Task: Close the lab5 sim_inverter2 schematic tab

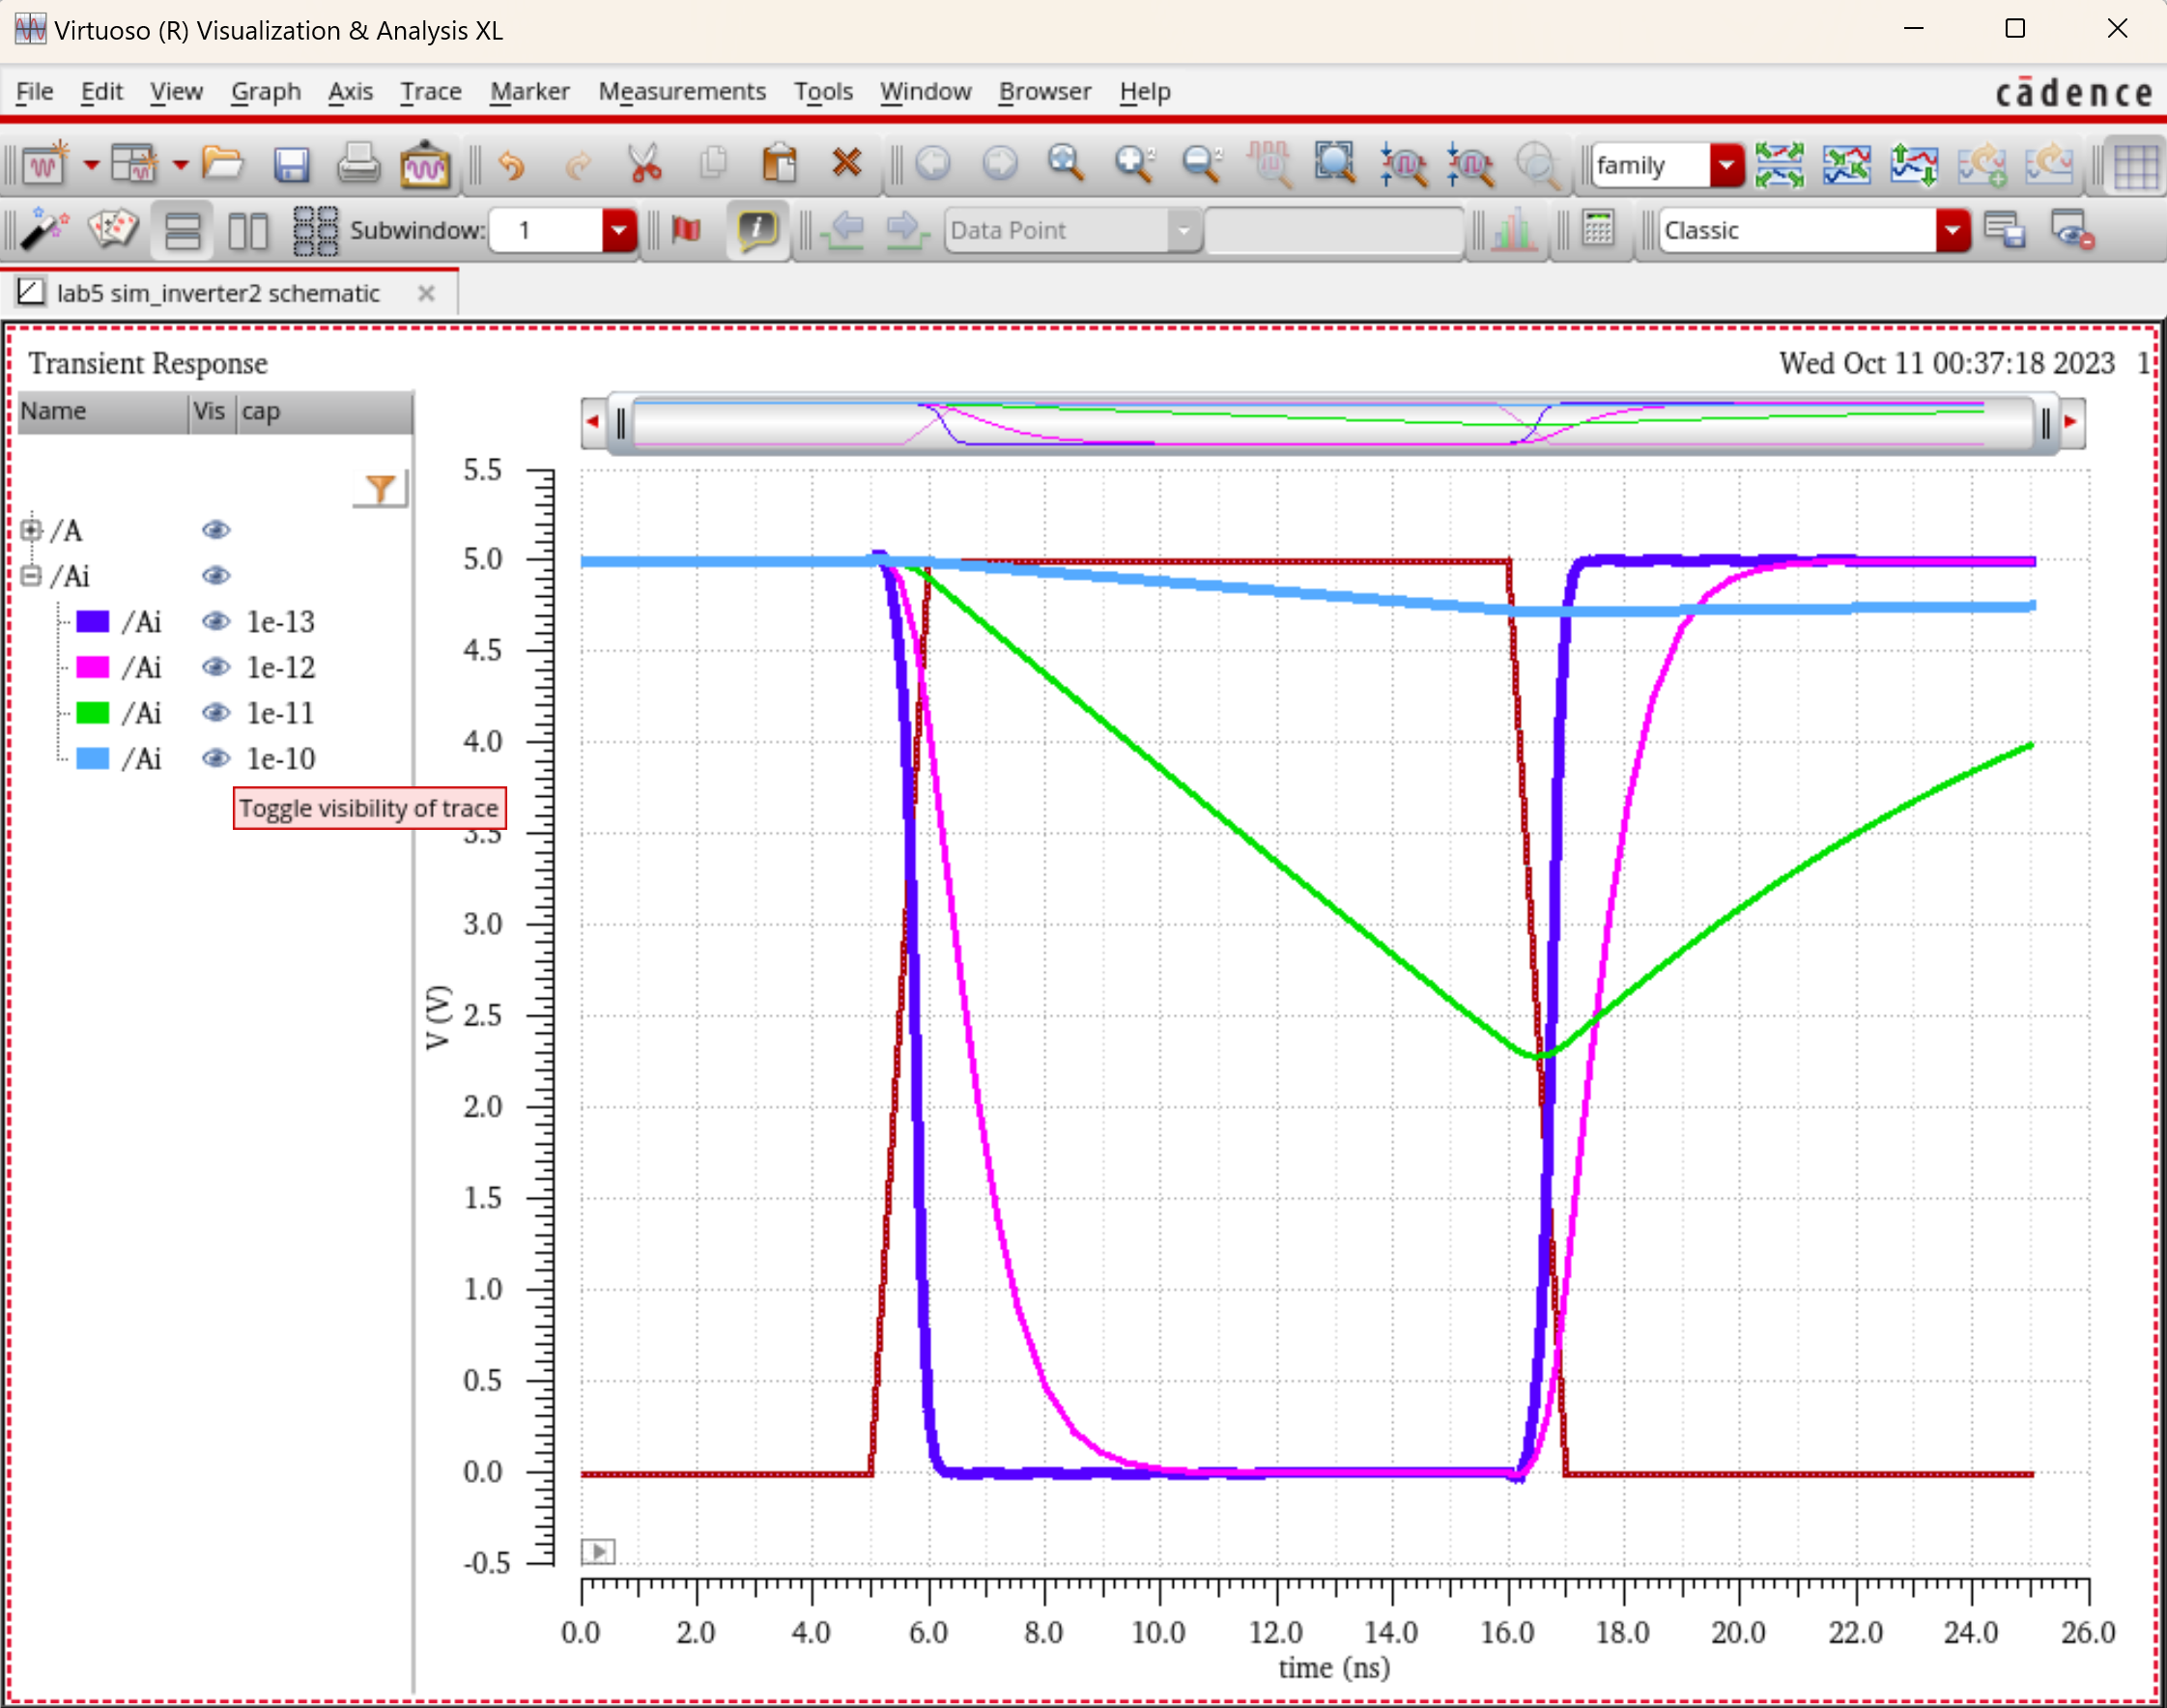Action: [426, 294]
